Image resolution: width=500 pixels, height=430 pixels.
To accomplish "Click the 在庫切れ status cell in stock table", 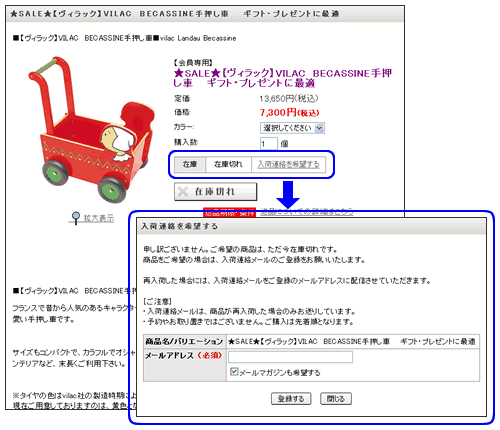I will tap(228, 164).
